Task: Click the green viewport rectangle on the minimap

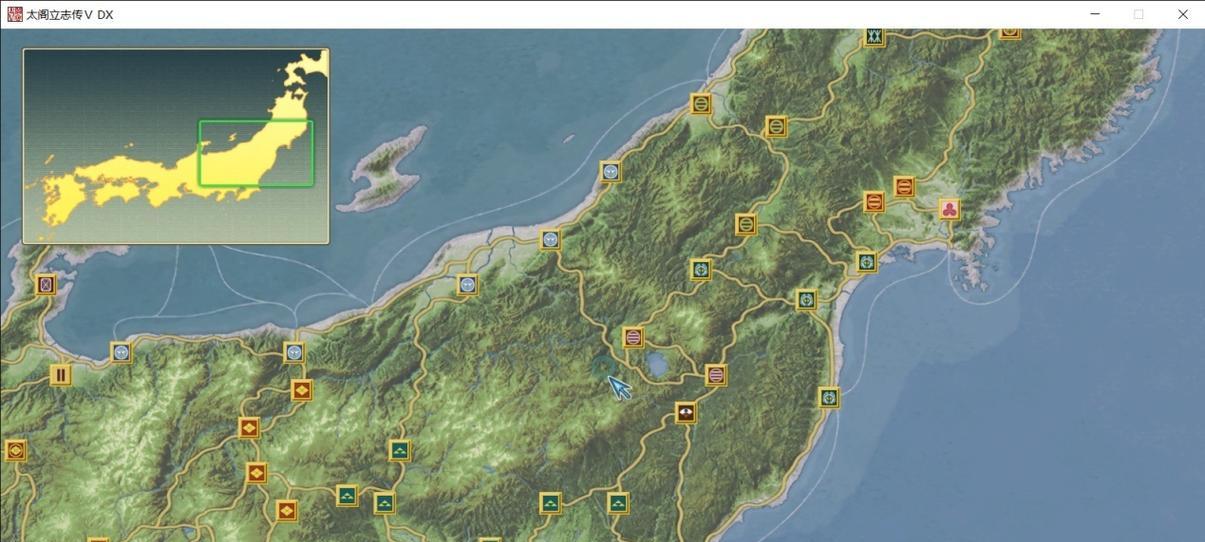Action: 256,153
